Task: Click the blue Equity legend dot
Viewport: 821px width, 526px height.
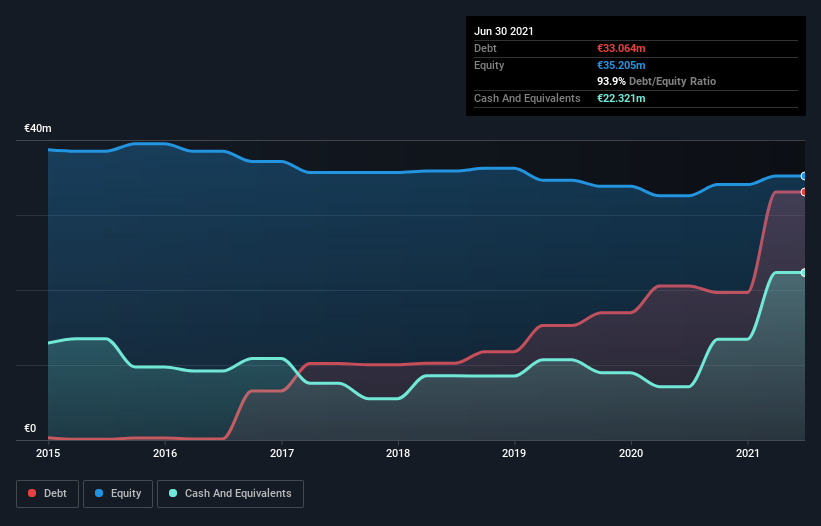Action: (99, 493)
